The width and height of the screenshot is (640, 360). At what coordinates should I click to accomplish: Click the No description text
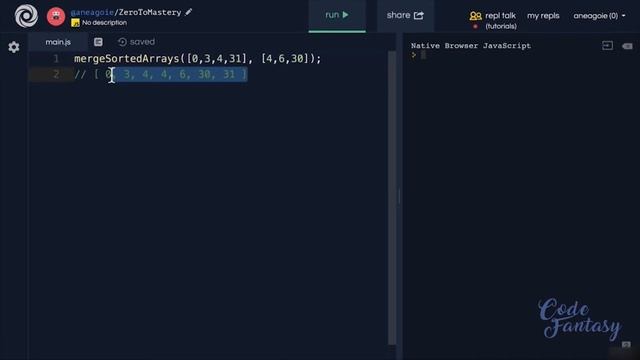click(x=104, y=23)
